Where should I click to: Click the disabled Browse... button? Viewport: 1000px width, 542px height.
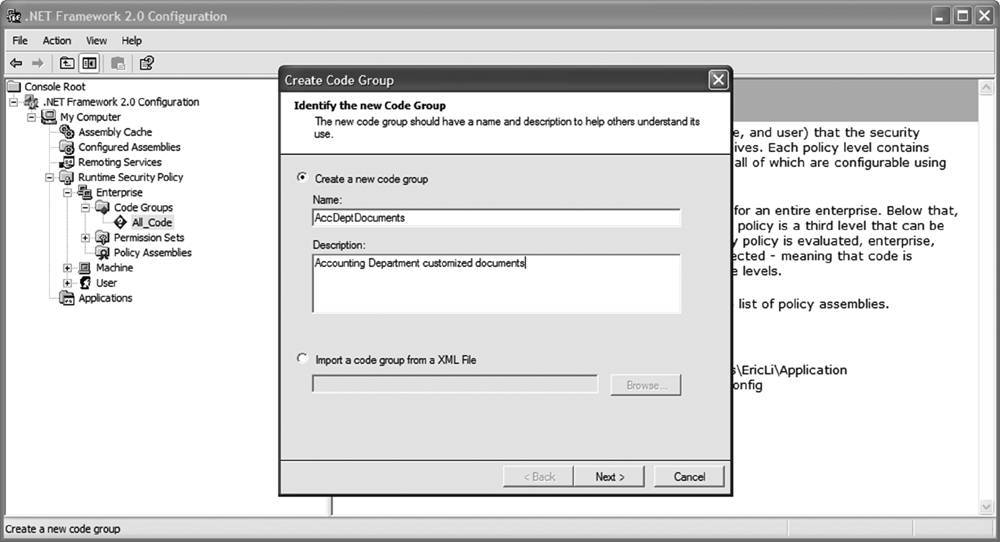646,385
